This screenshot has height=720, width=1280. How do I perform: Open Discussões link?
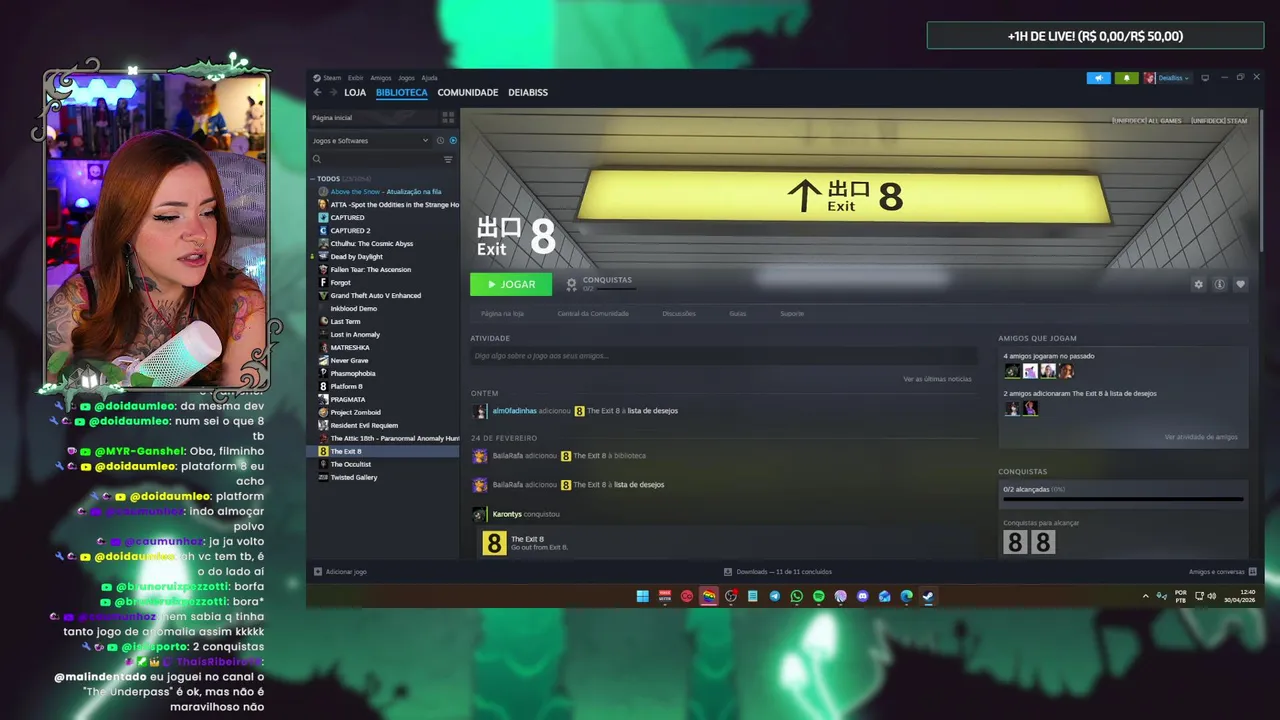(x=679, y=314)
